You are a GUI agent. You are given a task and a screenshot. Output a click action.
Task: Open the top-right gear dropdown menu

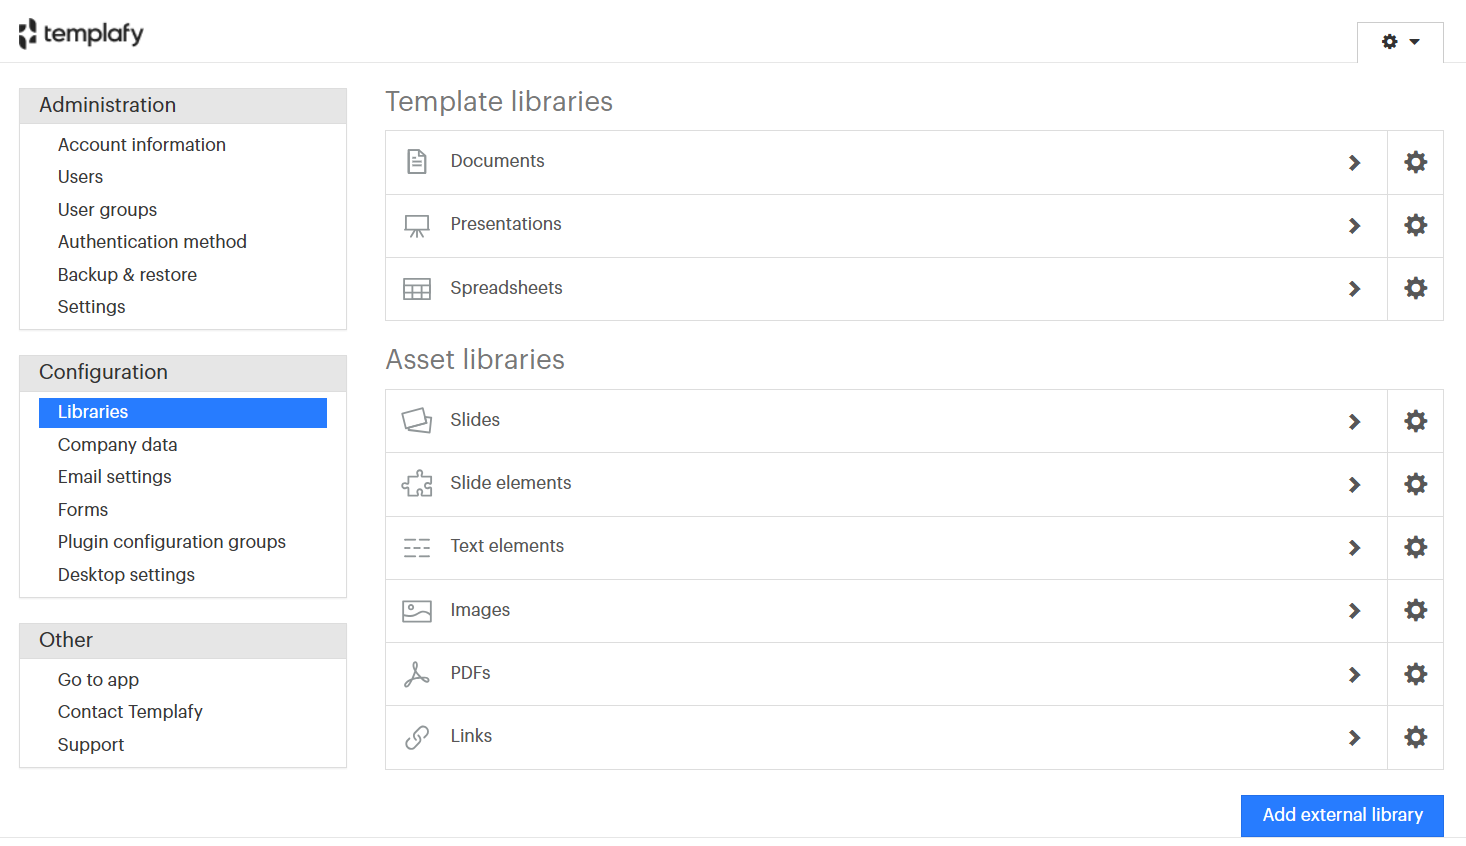pos(1400,42)
